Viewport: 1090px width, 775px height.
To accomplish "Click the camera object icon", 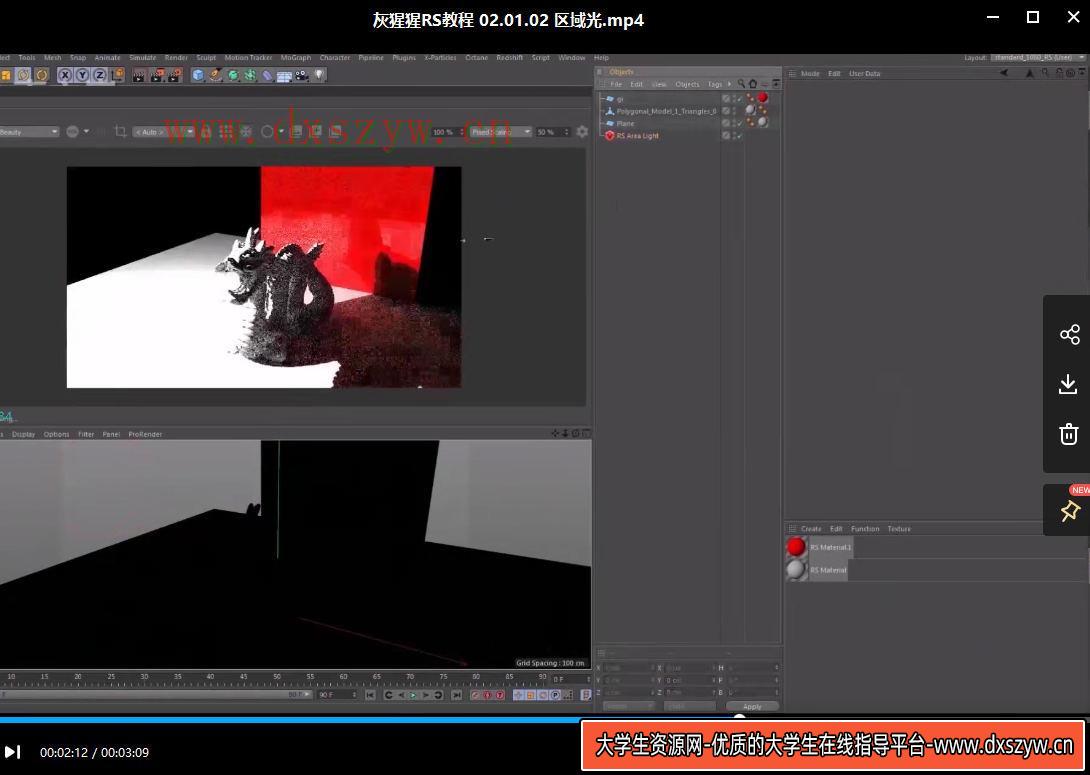I will pos(302,75).
